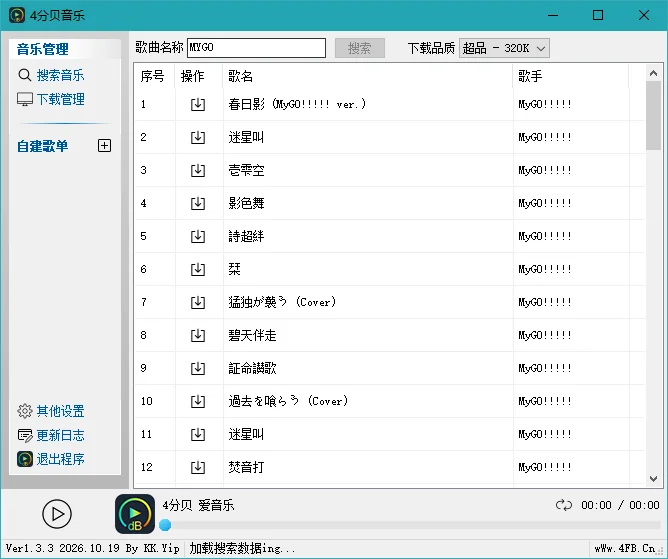Screen dimensions: 668x559
Task: Click the magnifier icon beside 搜索音乐
Action: coord(25,75)
